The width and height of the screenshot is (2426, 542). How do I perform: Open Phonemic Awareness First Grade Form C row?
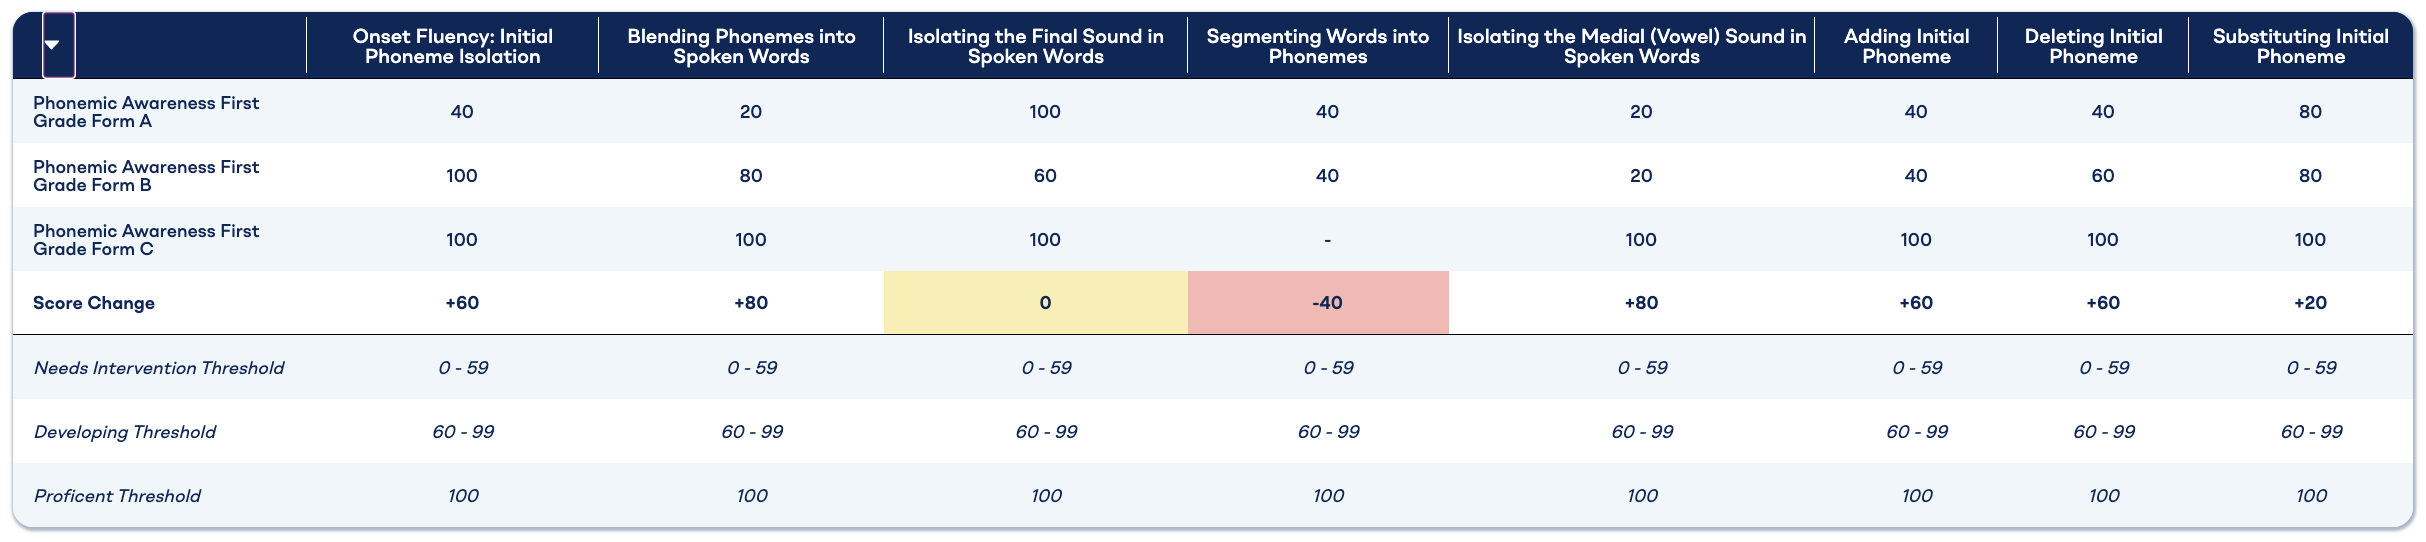(146, 239)
